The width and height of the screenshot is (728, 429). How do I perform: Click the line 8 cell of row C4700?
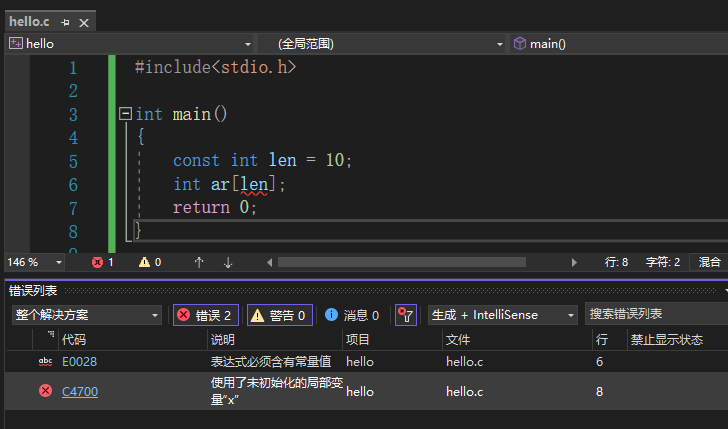coord(599,391)
